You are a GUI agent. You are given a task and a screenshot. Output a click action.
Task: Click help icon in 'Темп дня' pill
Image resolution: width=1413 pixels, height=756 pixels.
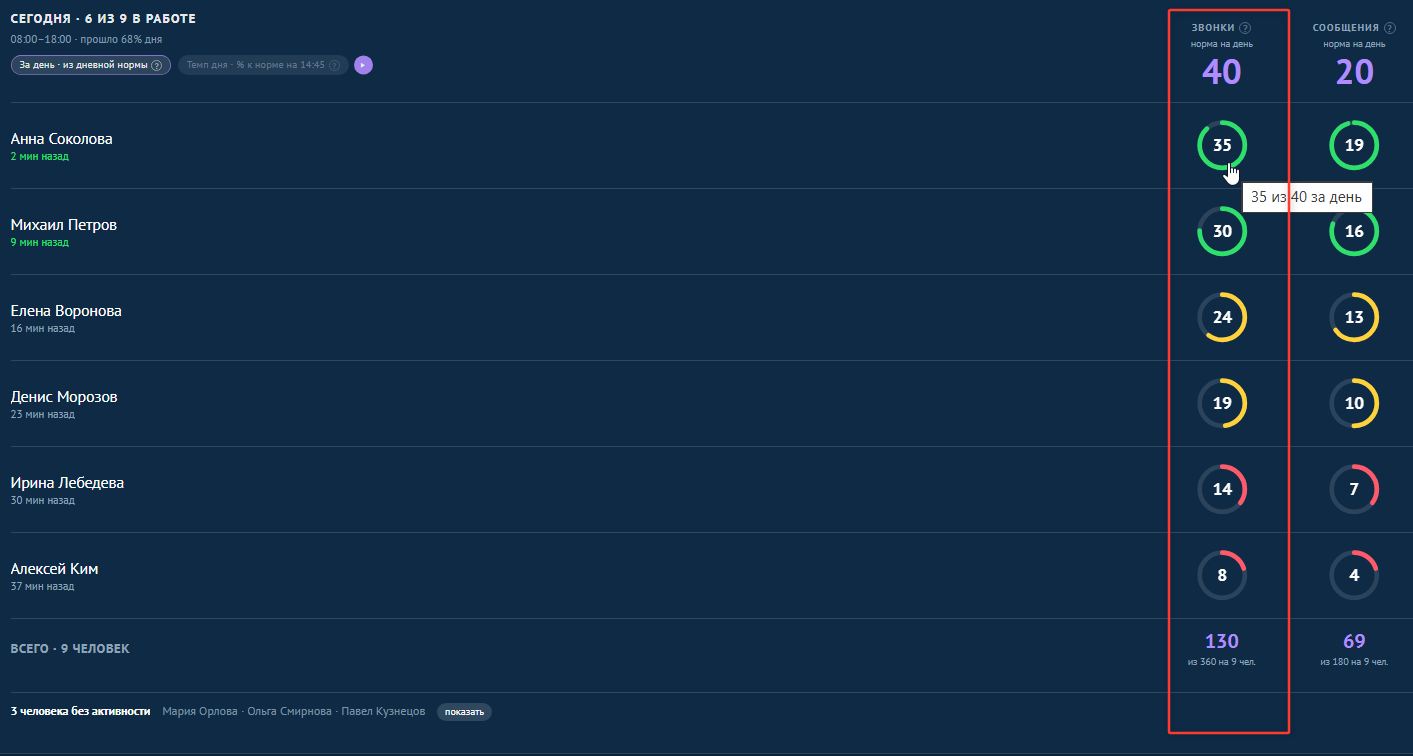334,65
